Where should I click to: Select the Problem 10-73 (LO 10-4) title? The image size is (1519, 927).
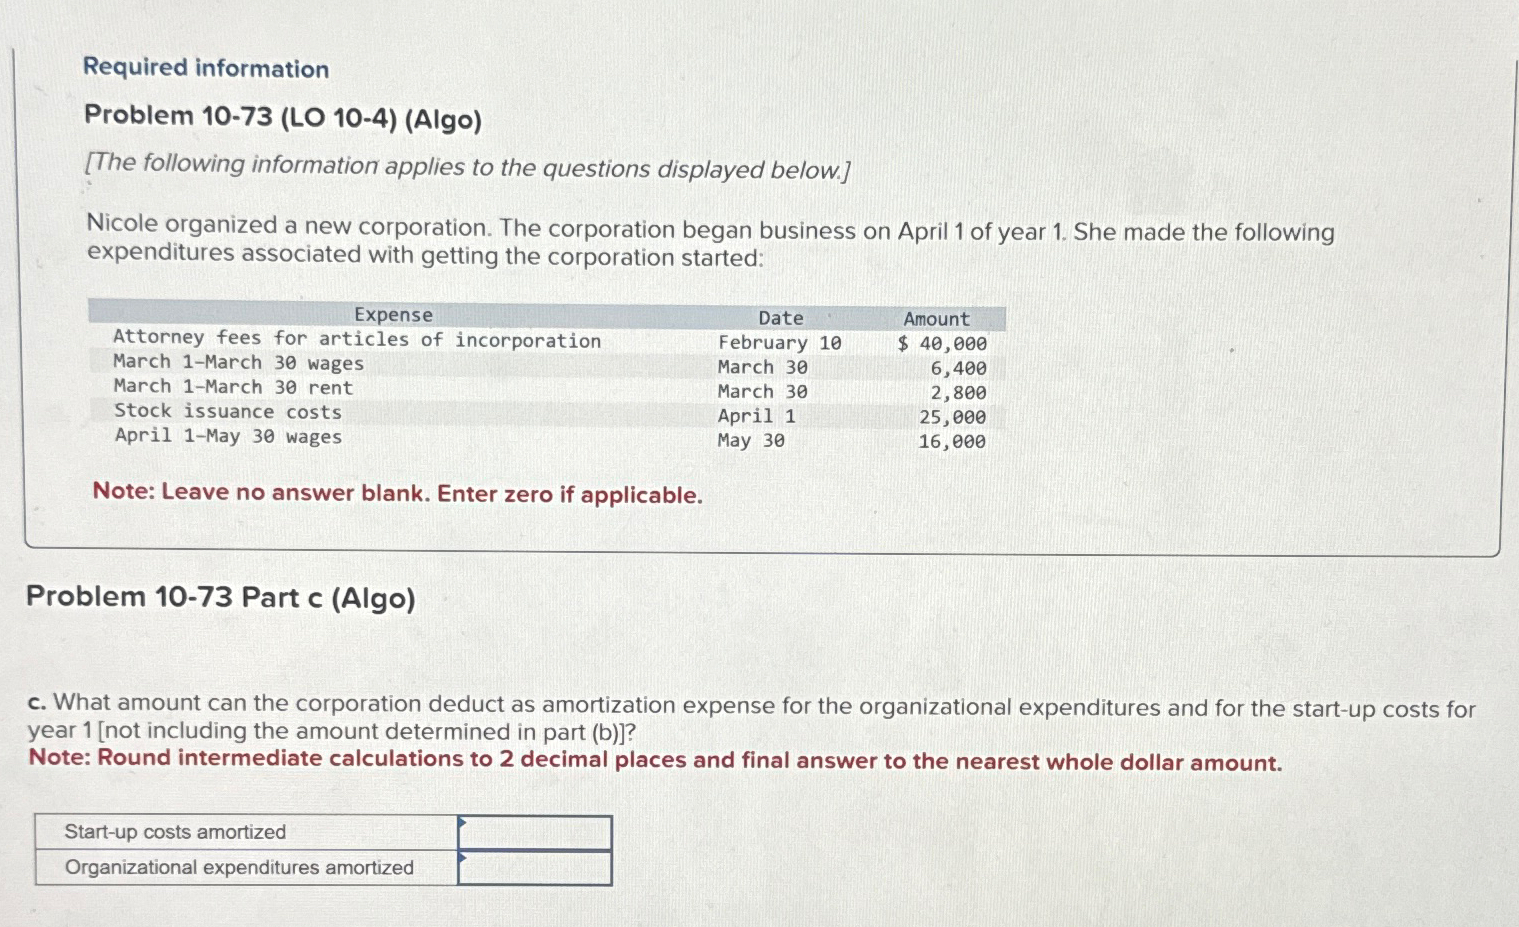282,118
